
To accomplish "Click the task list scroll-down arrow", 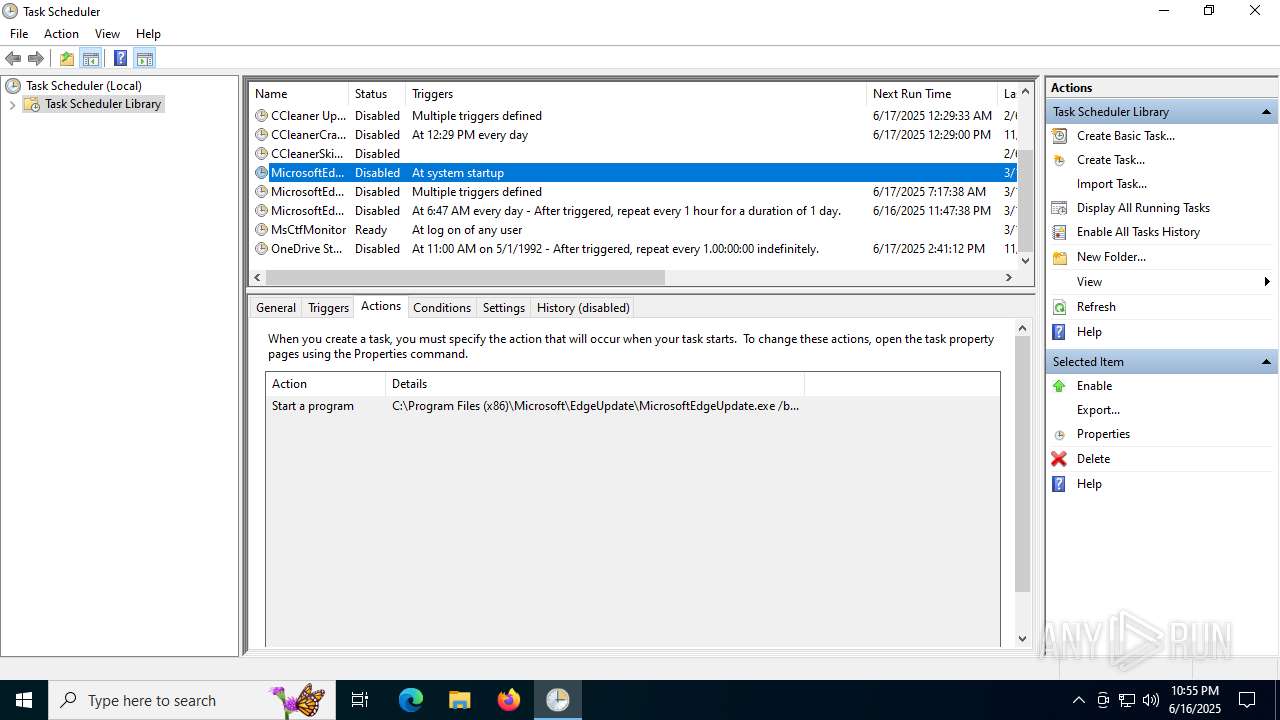I will (x=1024, y=260).
